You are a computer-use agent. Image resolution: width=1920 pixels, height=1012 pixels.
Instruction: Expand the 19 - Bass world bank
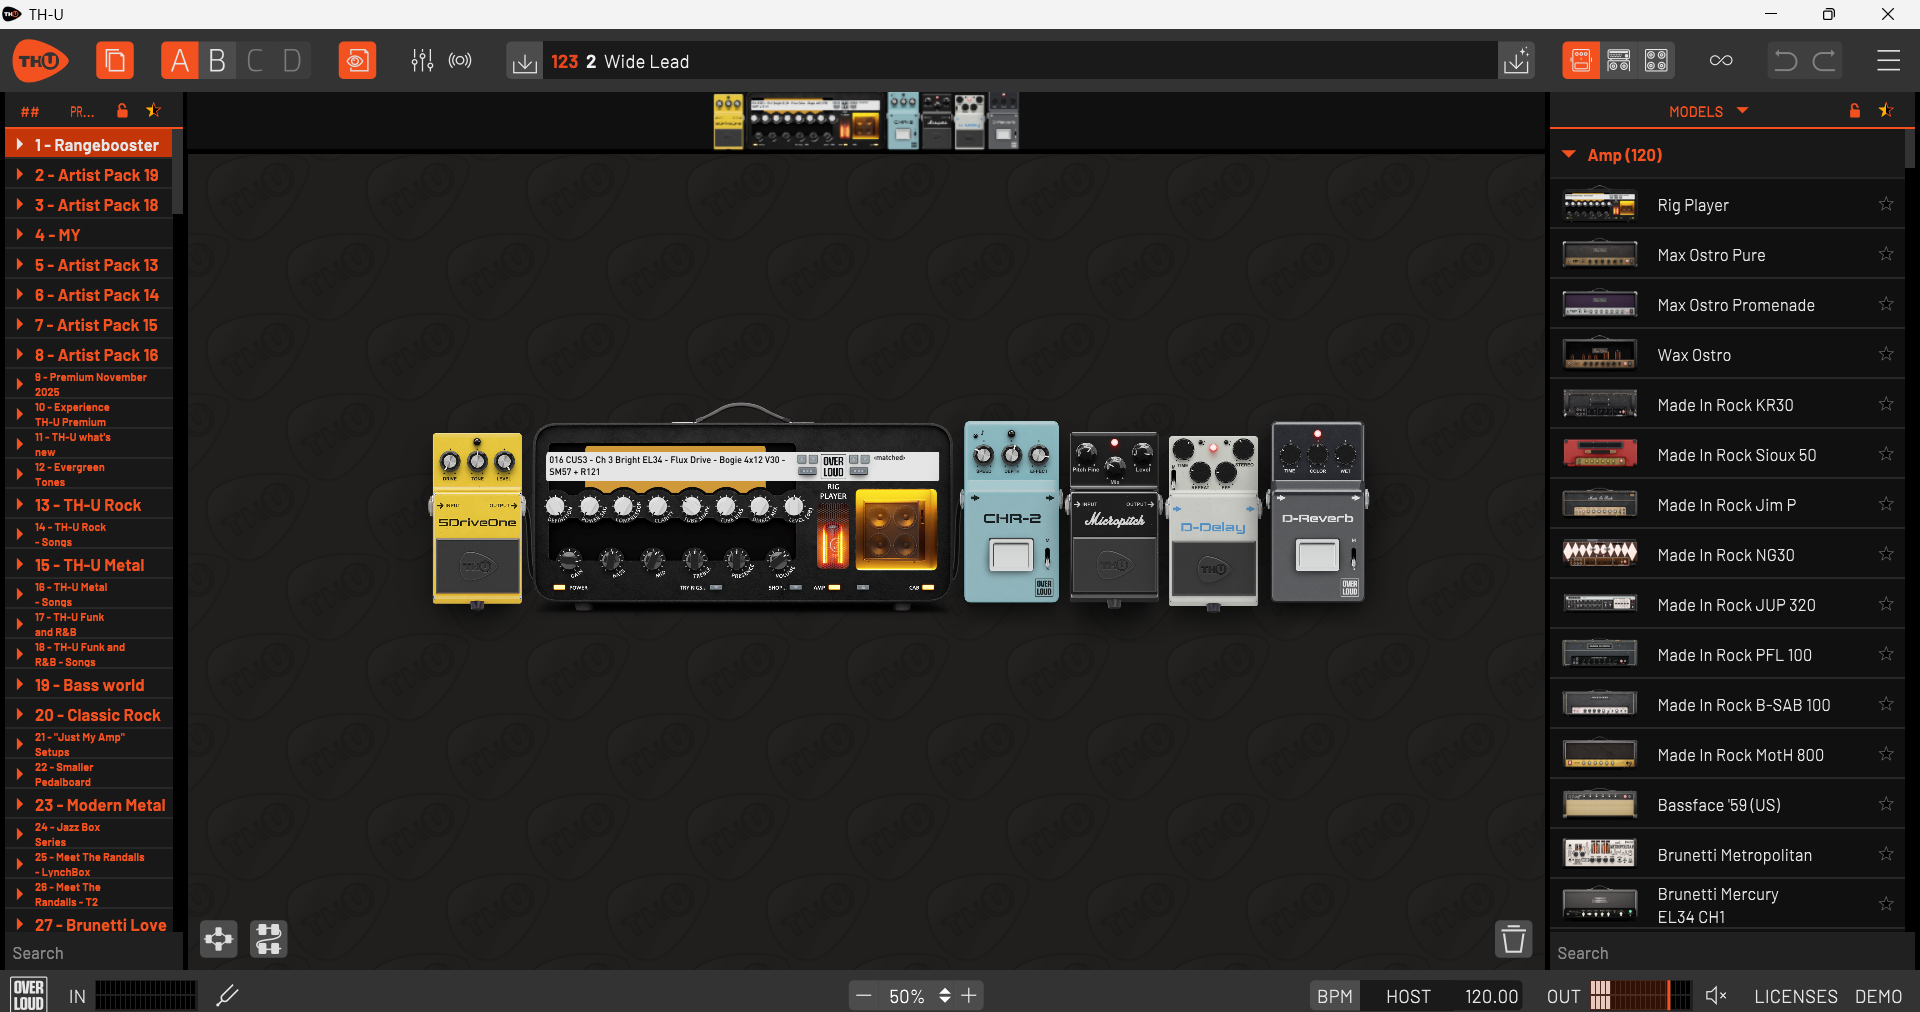[x=19, y=685]
